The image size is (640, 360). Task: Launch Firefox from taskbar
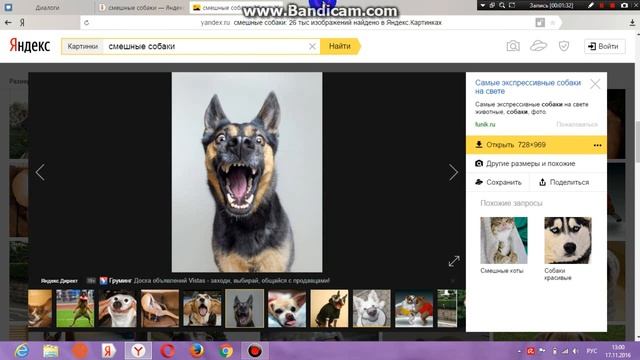point(197,351)
